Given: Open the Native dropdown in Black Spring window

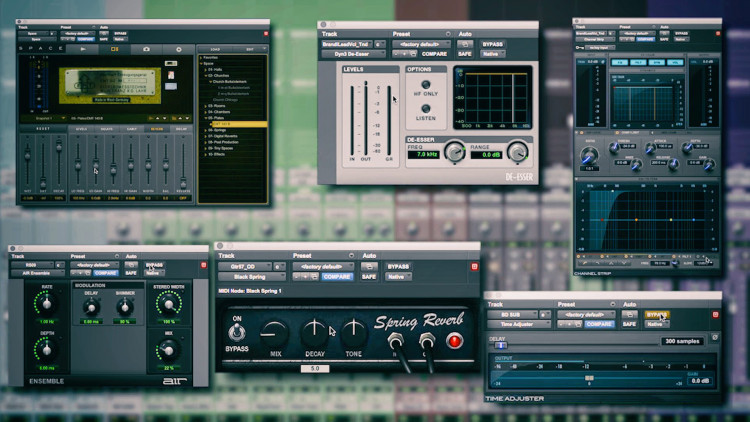Looking at the screenshot, I should 397,277.
